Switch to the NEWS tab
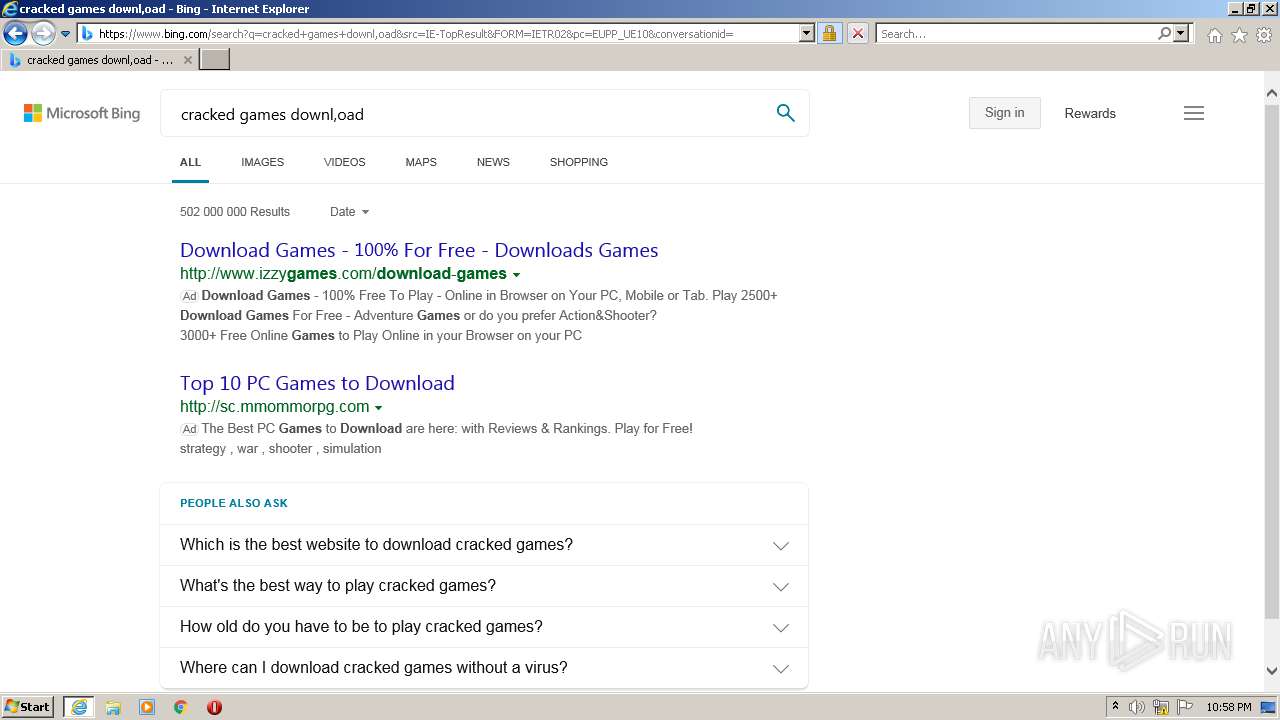 pyautogui.click(x=493, y=162)
